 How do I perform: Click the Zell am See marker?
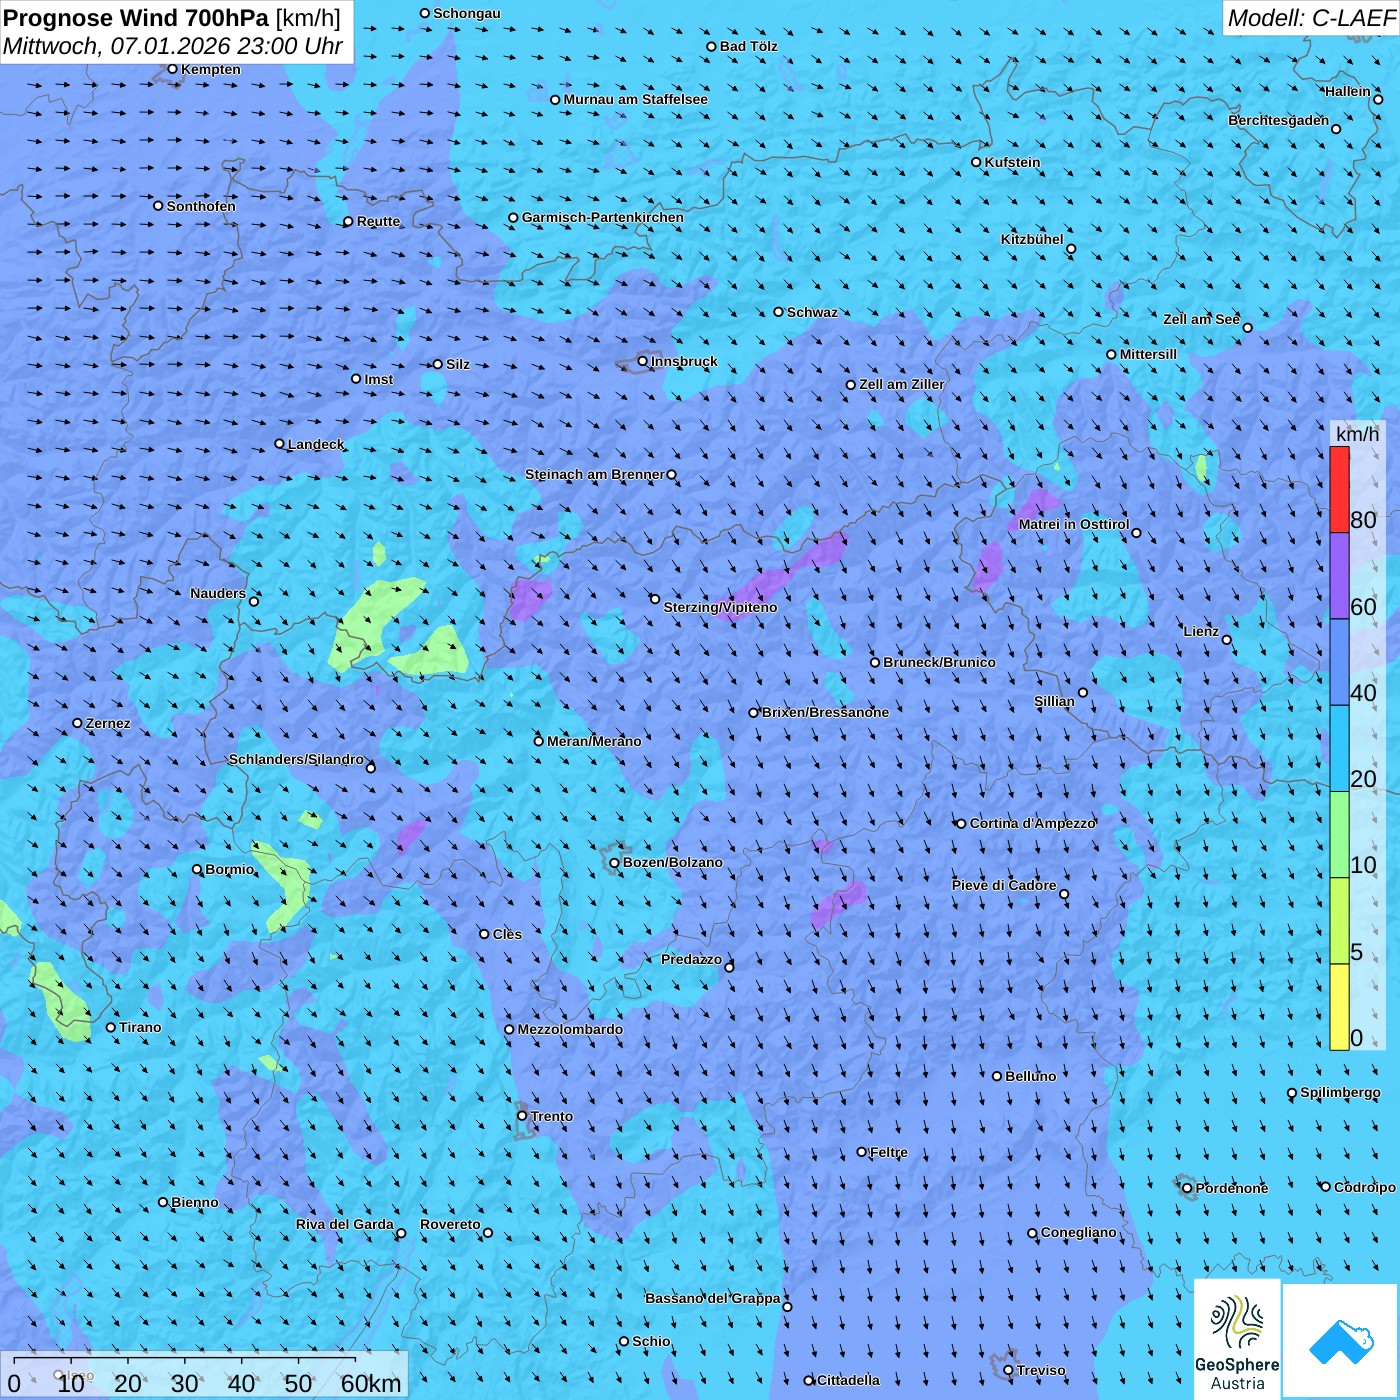[x=1247, y=328]
